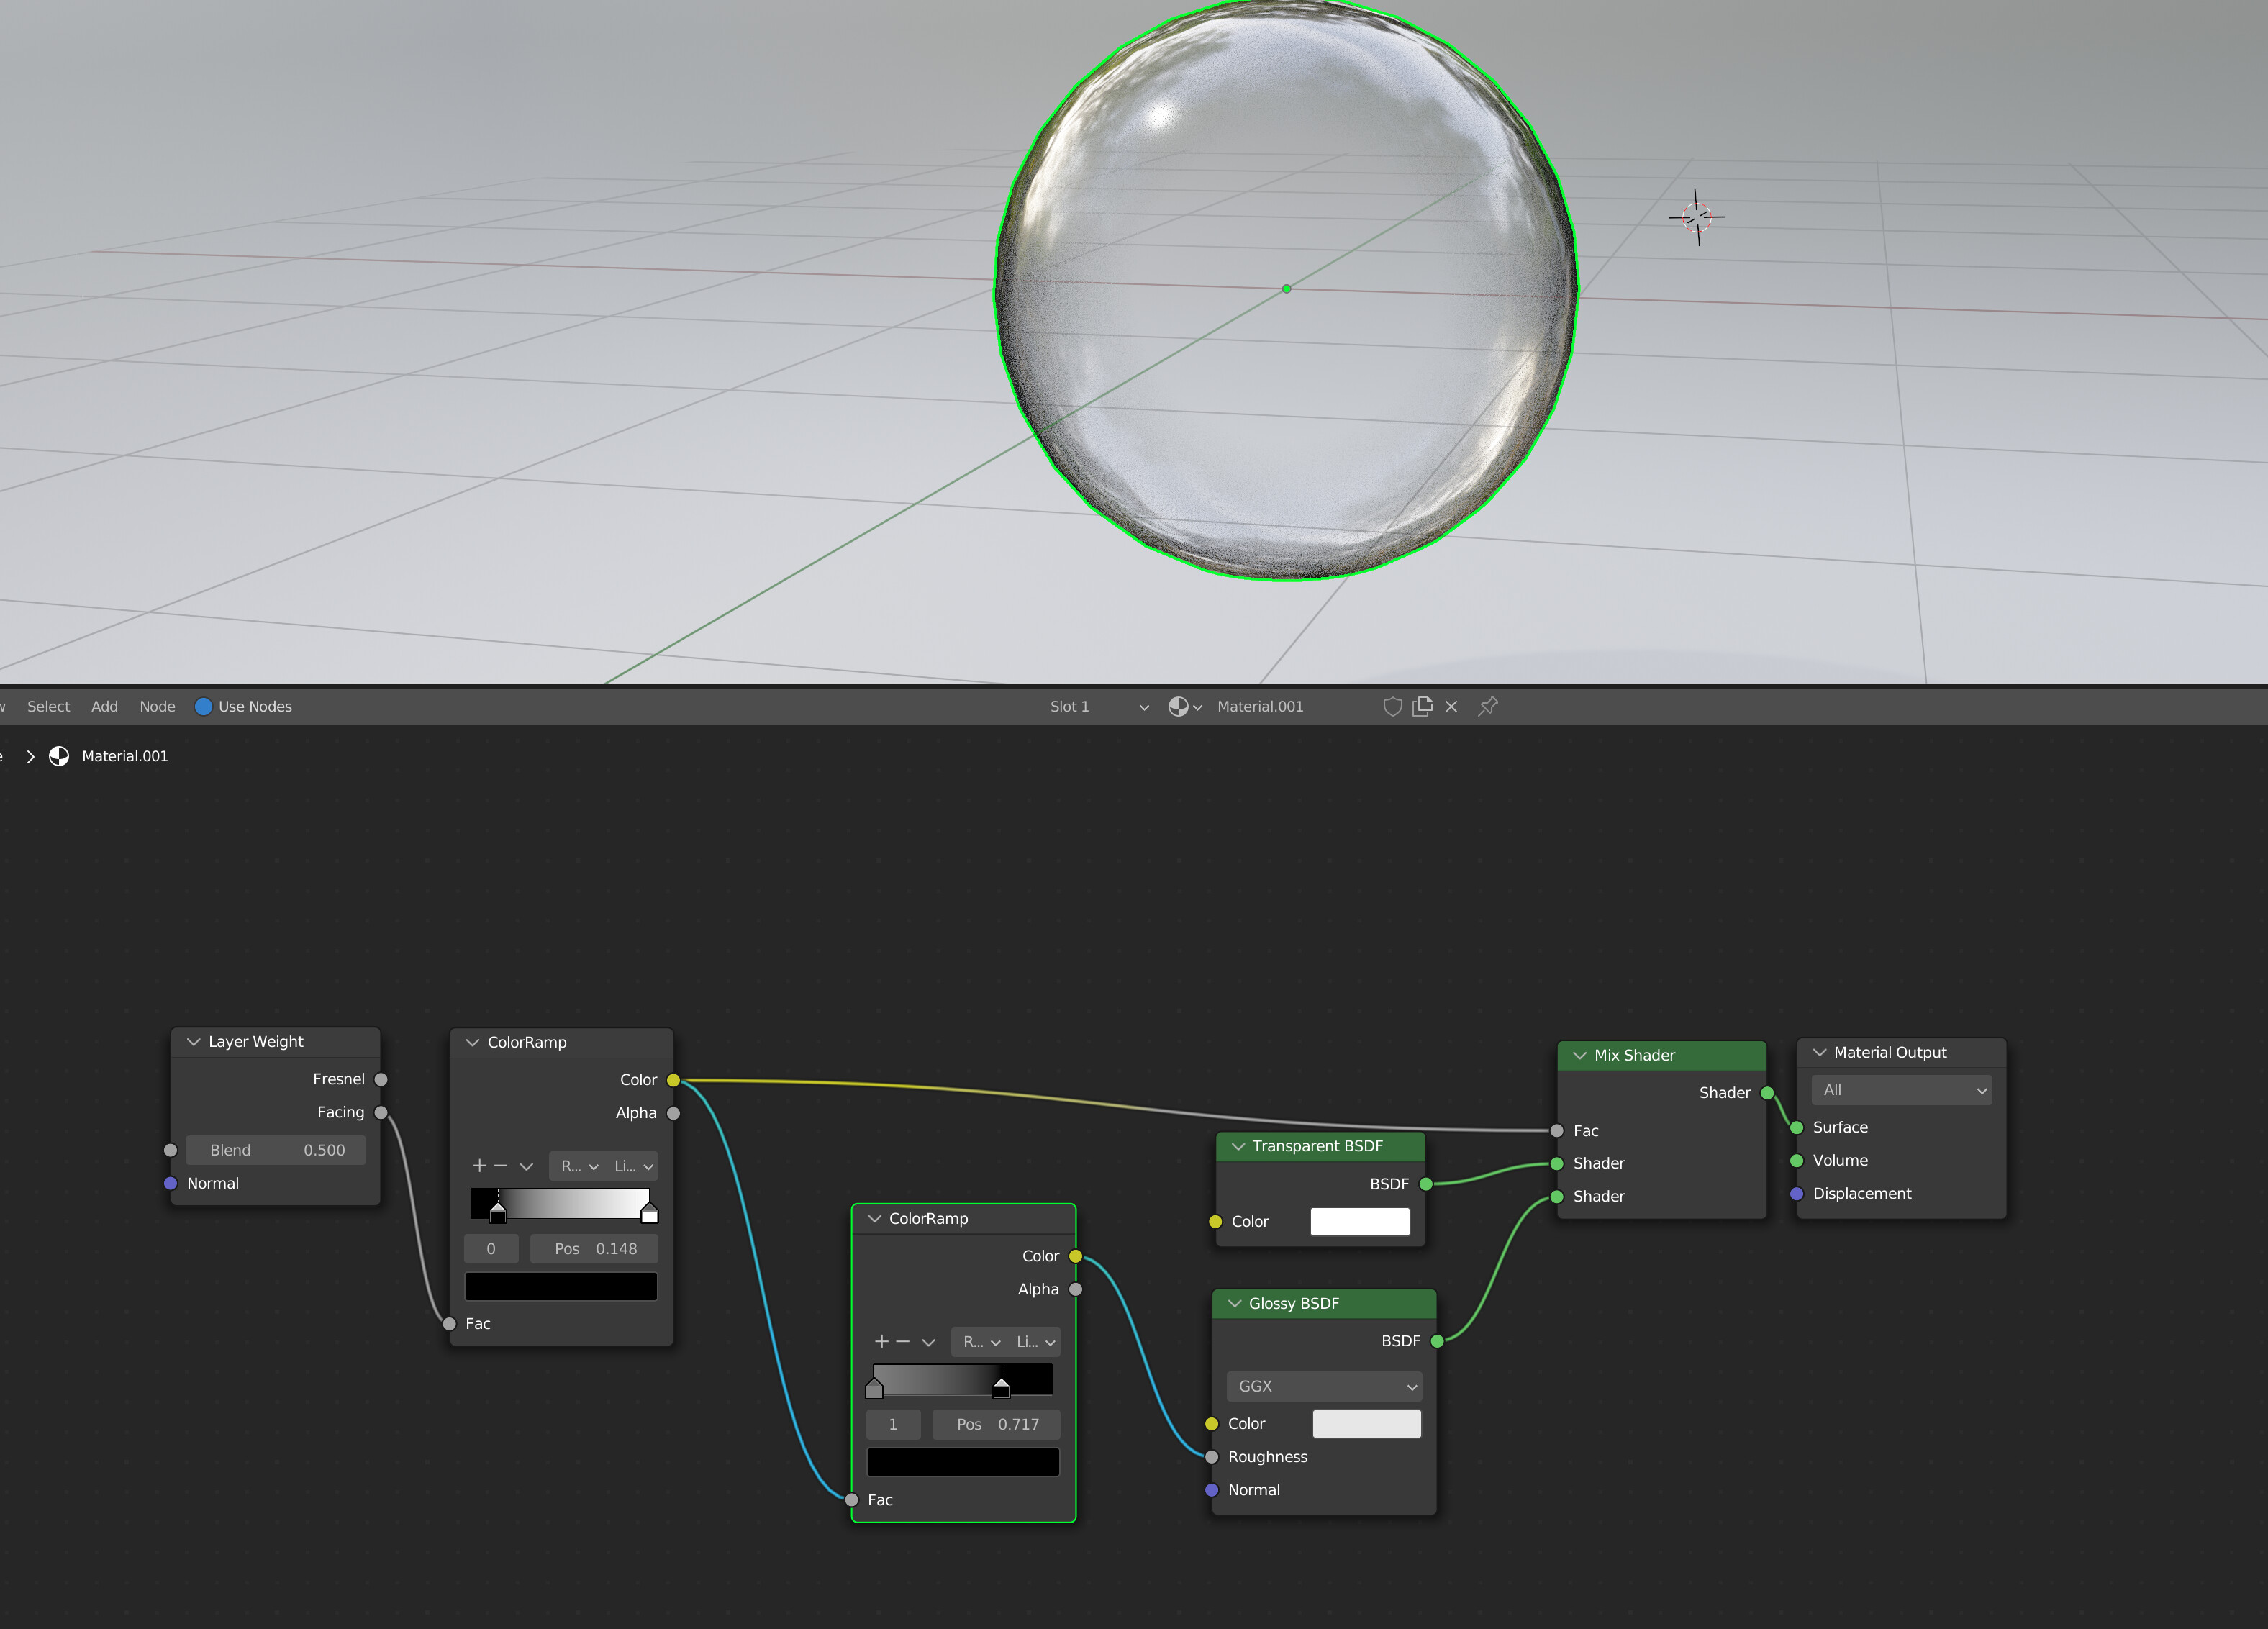Image resolution: width=2268 pixels, height=1629 pixels.
Task: Collapse the Mix Shader node header
Action: click(x=1580, y=1055)
